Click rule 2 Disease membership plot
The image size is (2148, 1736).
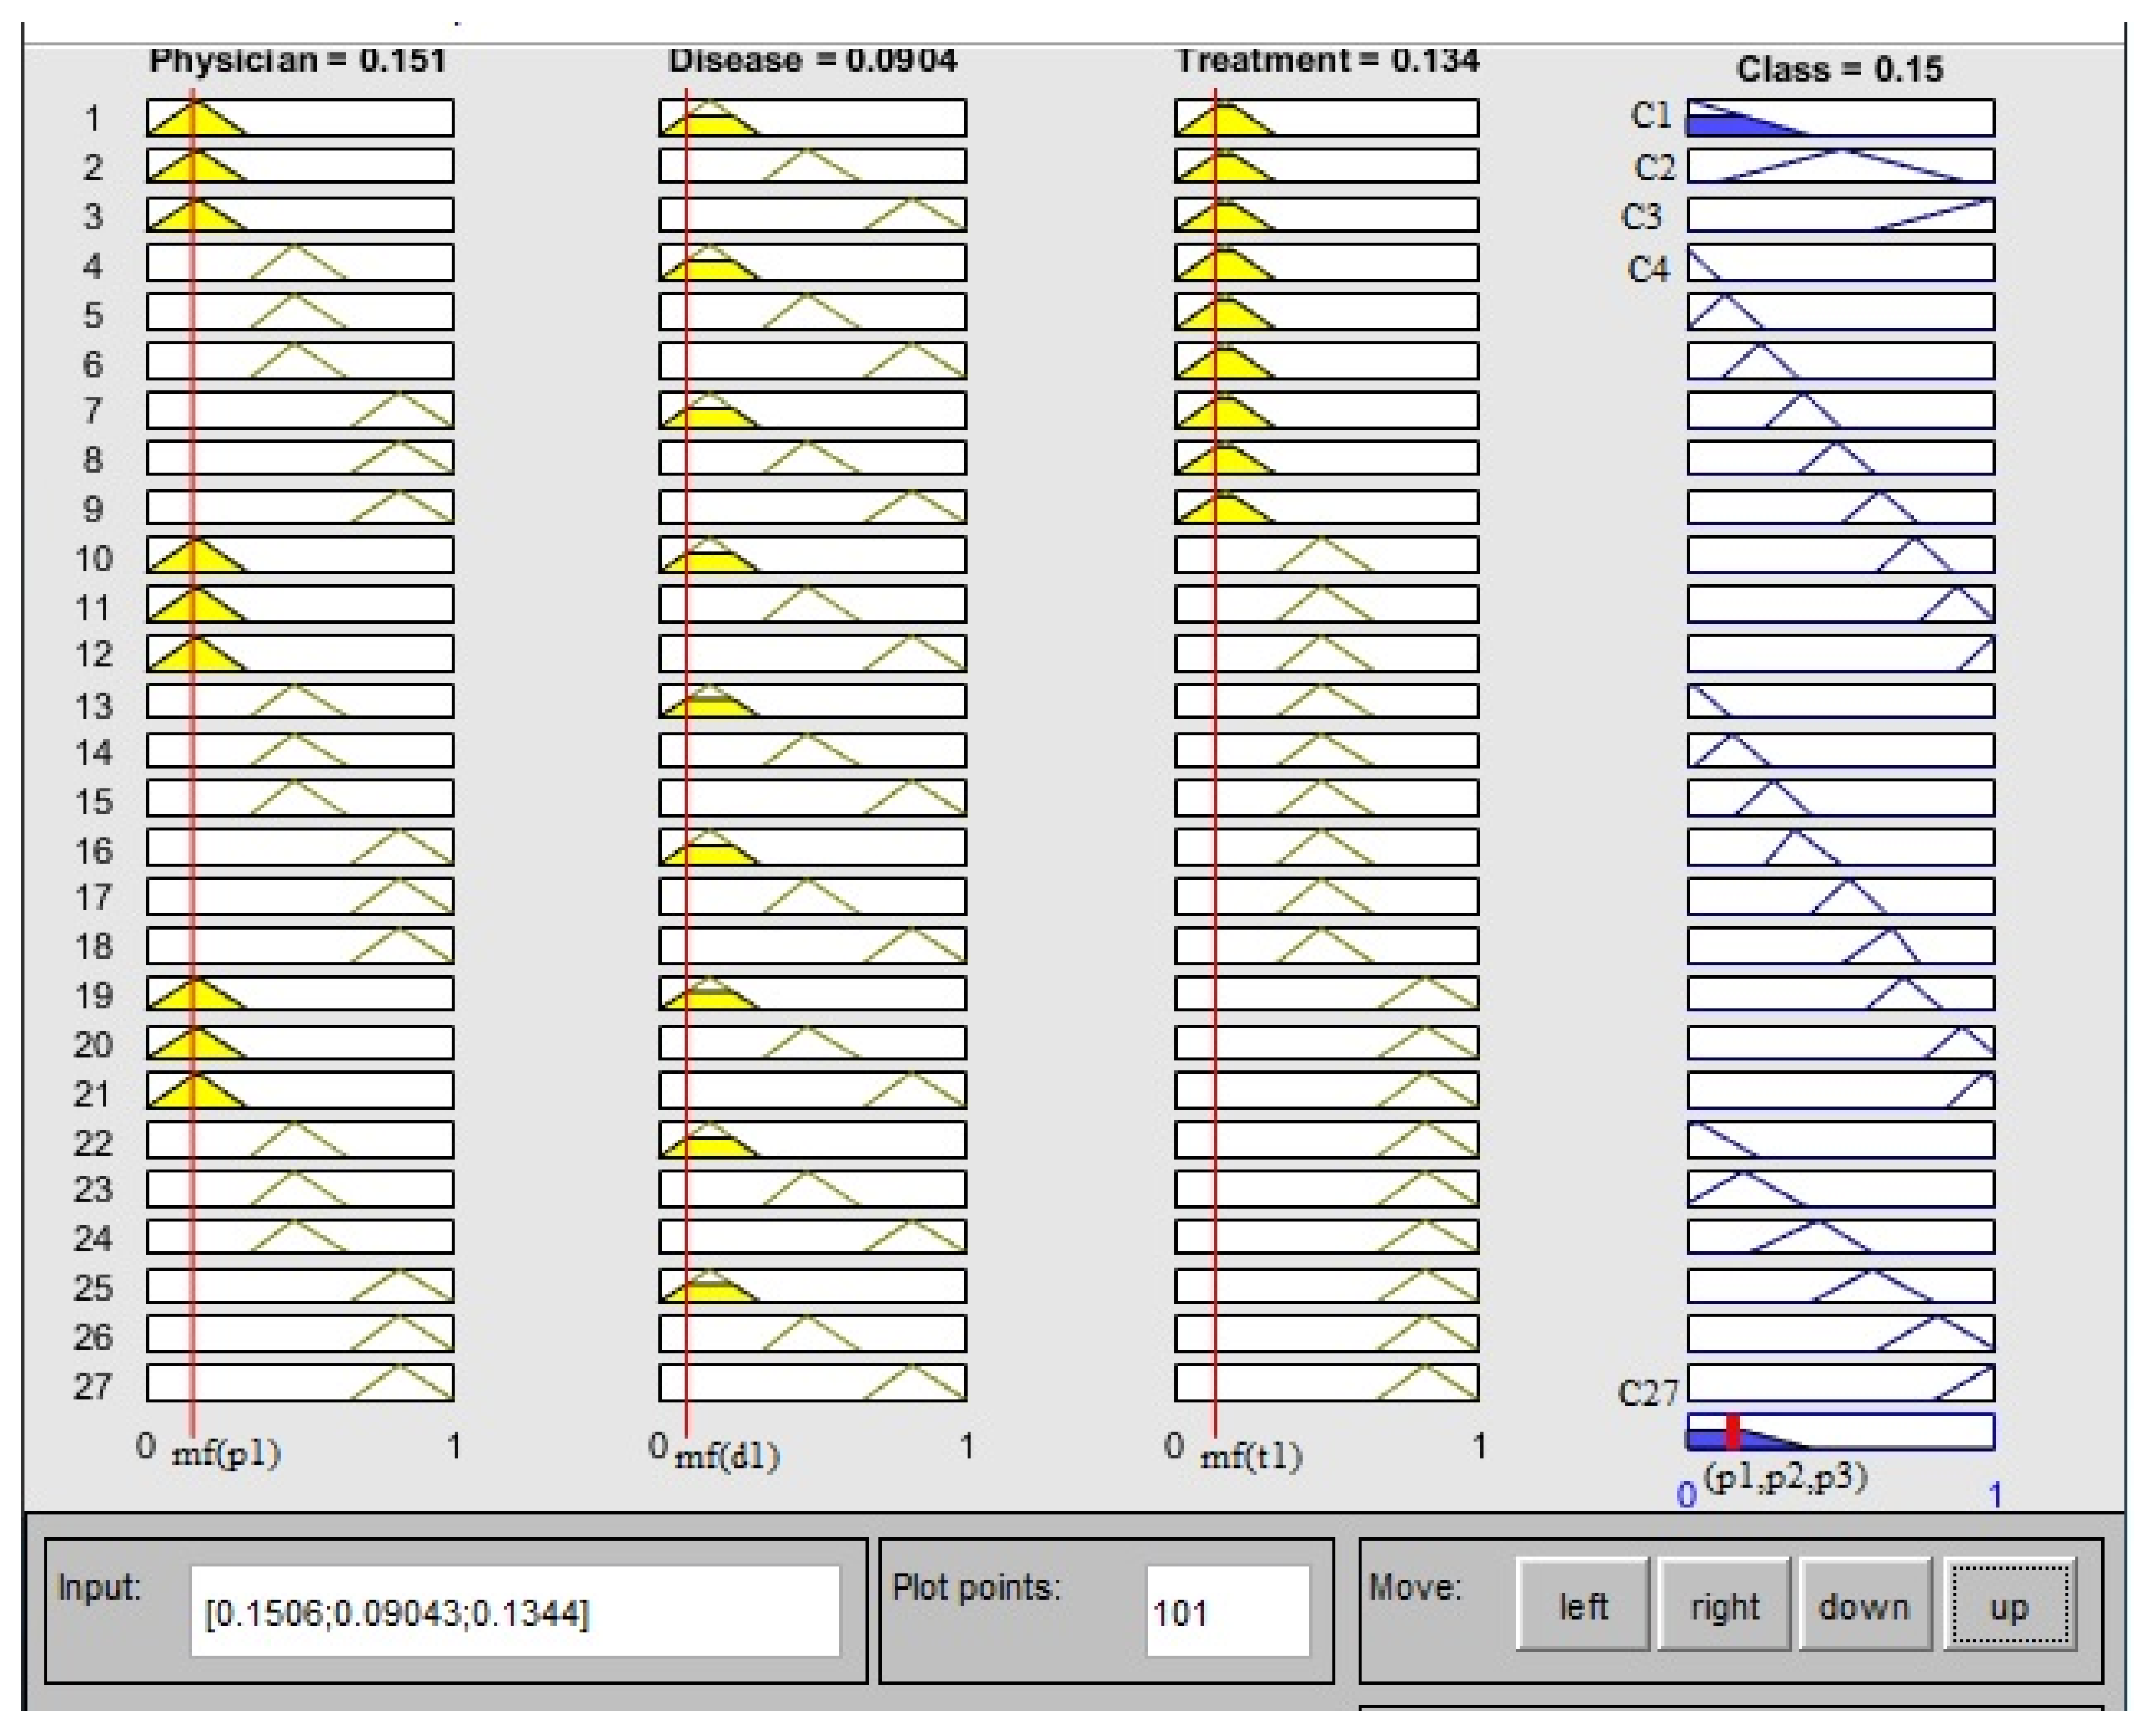(812, 165)
